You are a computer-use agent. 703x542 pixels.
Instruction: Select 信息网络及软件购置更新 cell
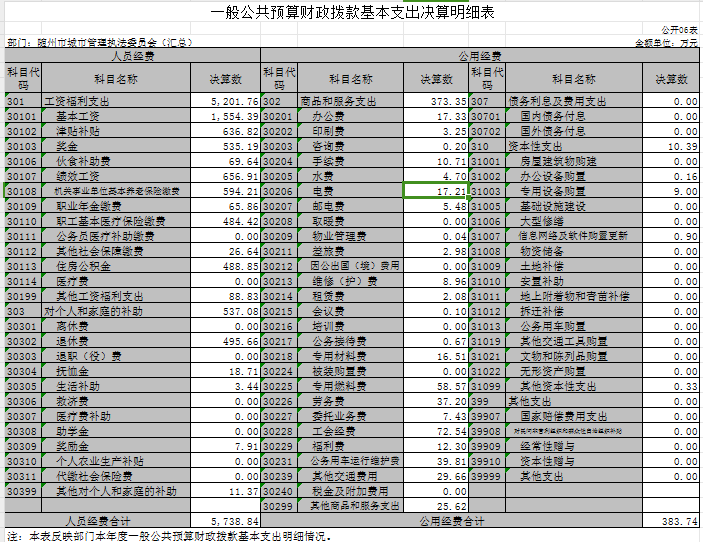[x=574, y=236]
